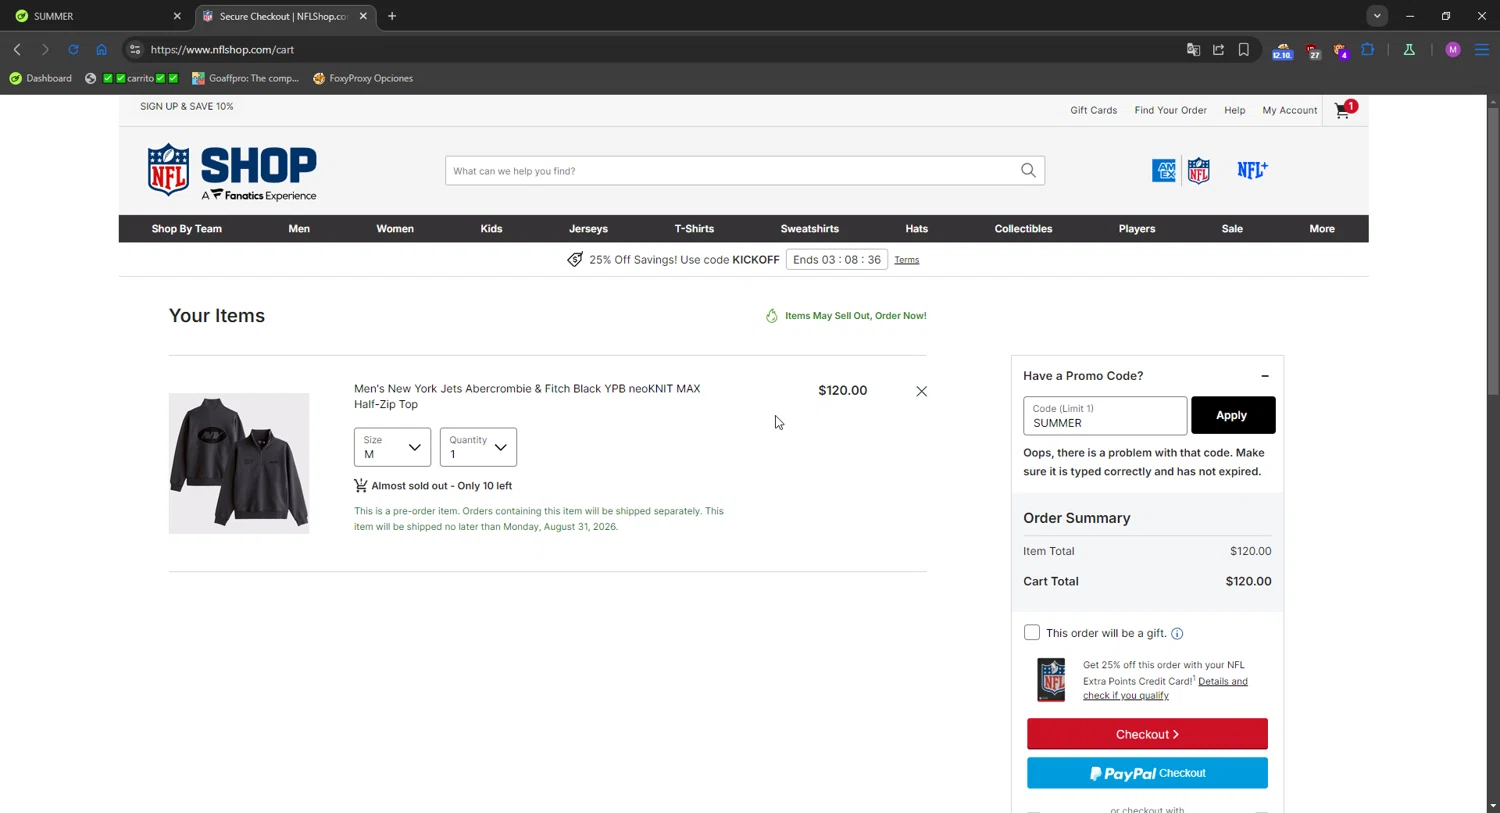Open the Terms link for KICKOFF promo
Screen dimensions: 1500x813
click(907, 260)
